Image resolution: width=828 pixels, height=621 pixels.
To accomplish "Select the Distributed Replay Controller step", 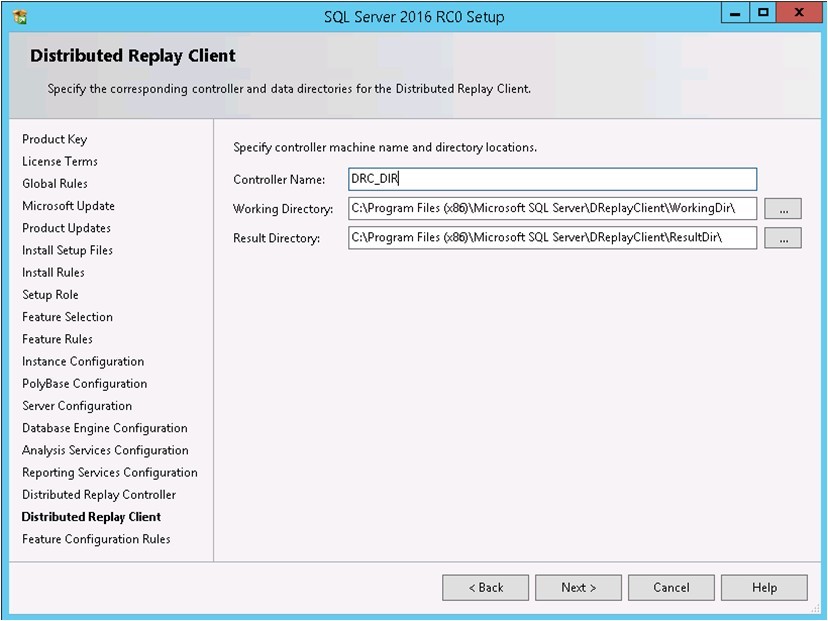I will coord(99,494).
